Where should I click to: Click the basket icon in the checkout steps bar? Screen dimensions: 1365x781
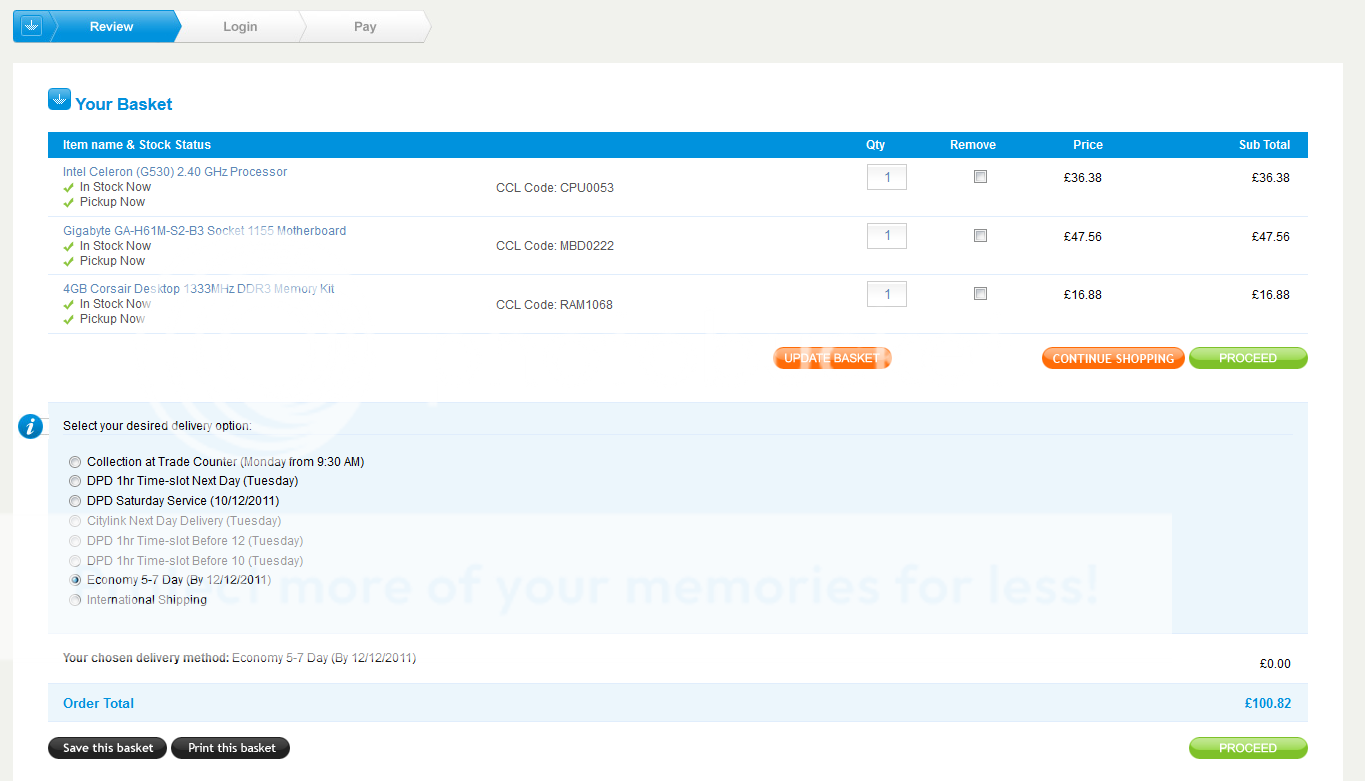(31, 27)
